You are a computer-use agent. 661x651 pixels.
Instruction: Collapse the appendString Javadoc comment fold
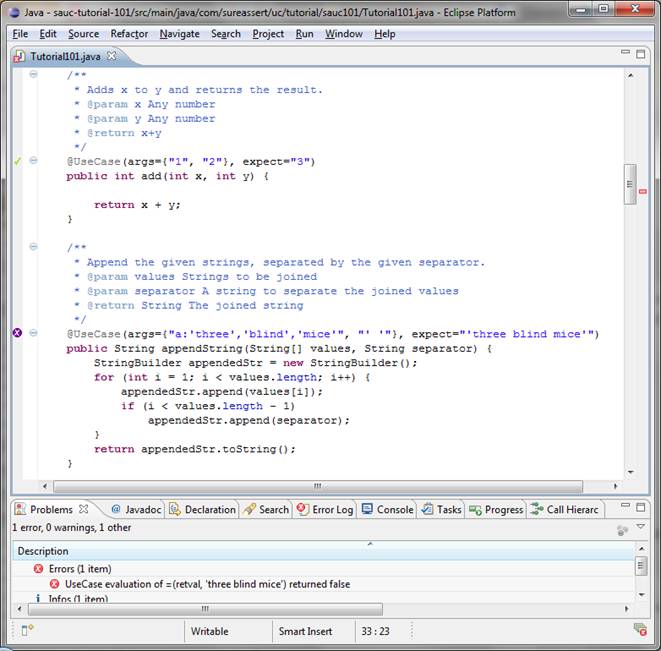33,247
